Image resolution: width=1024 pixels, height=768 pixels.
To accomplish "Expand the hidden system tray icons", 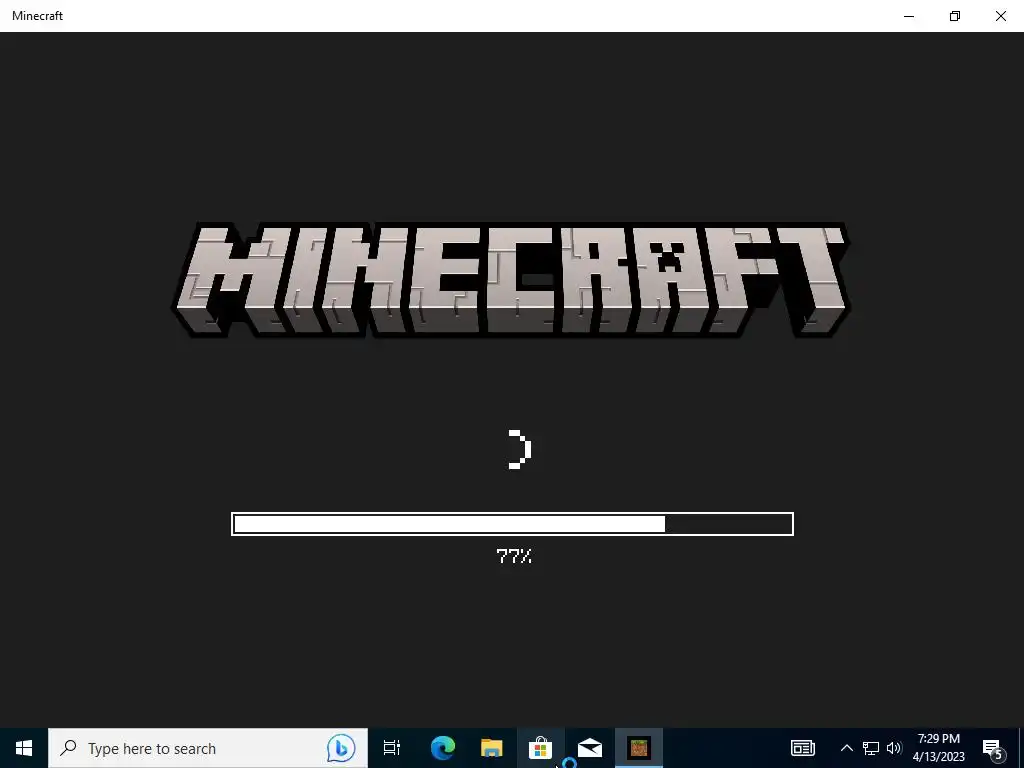I will [x=846, y=748].
